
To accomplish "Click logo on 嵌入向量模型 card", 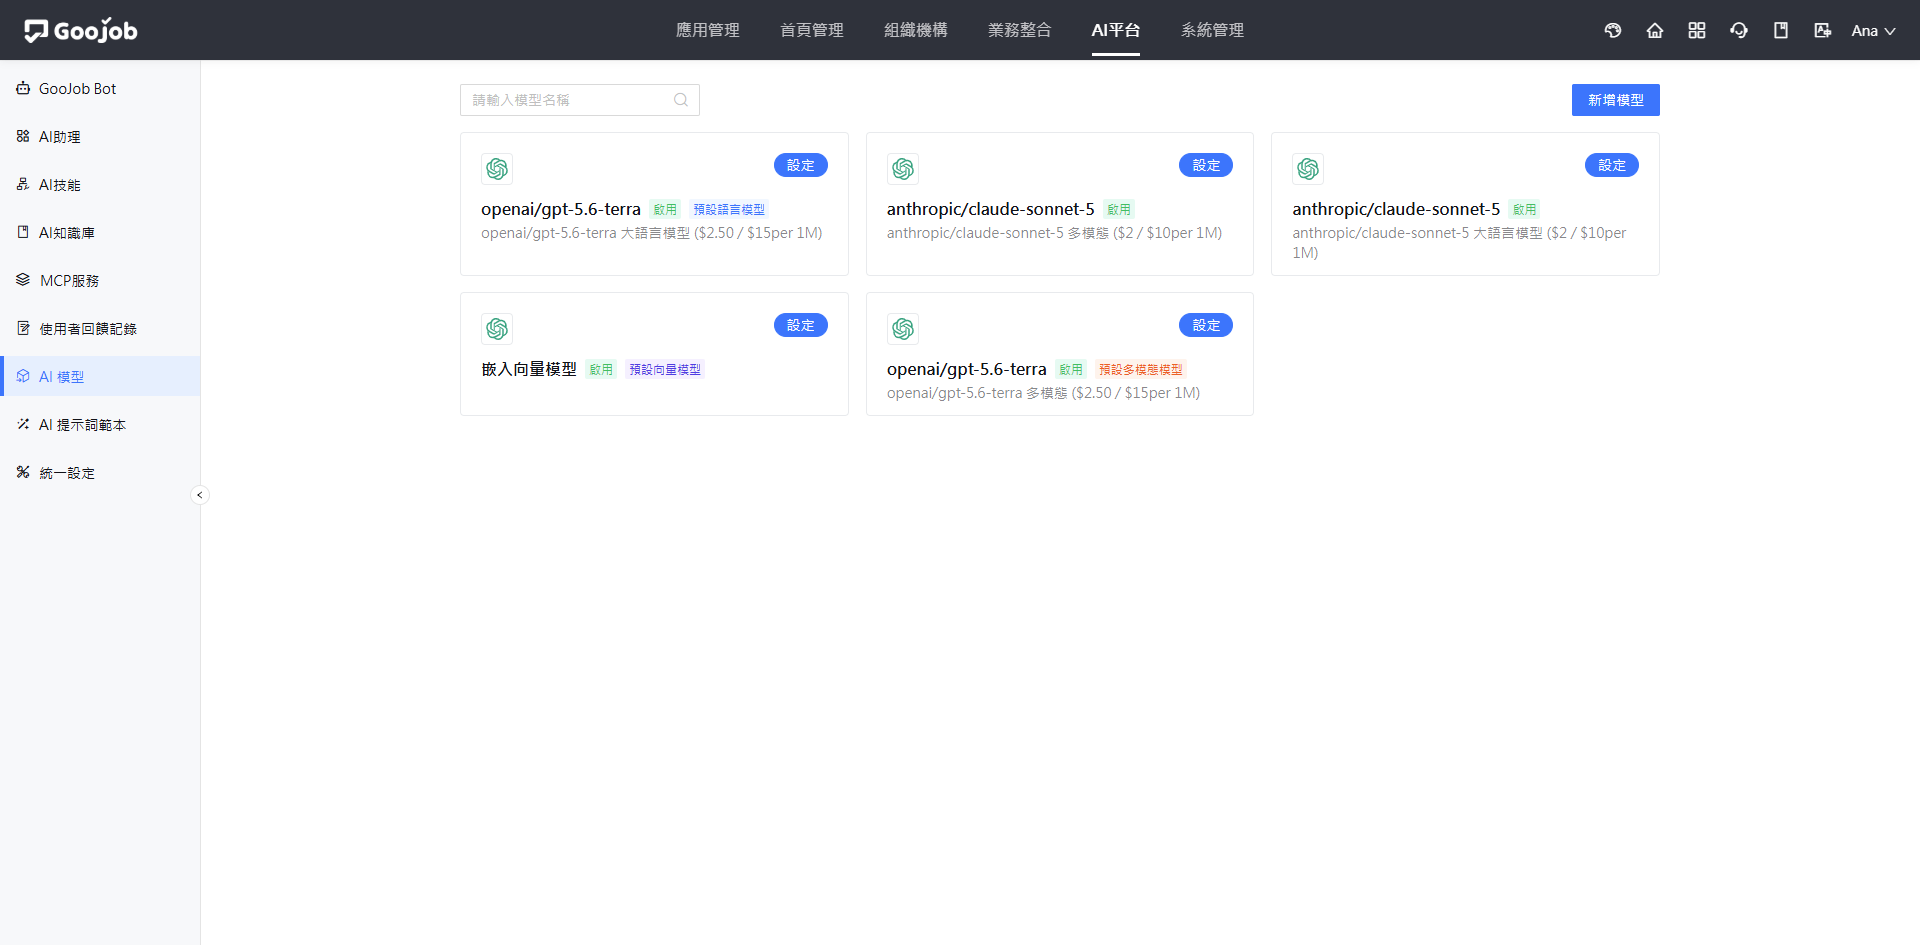I will [x=497, y=329].
